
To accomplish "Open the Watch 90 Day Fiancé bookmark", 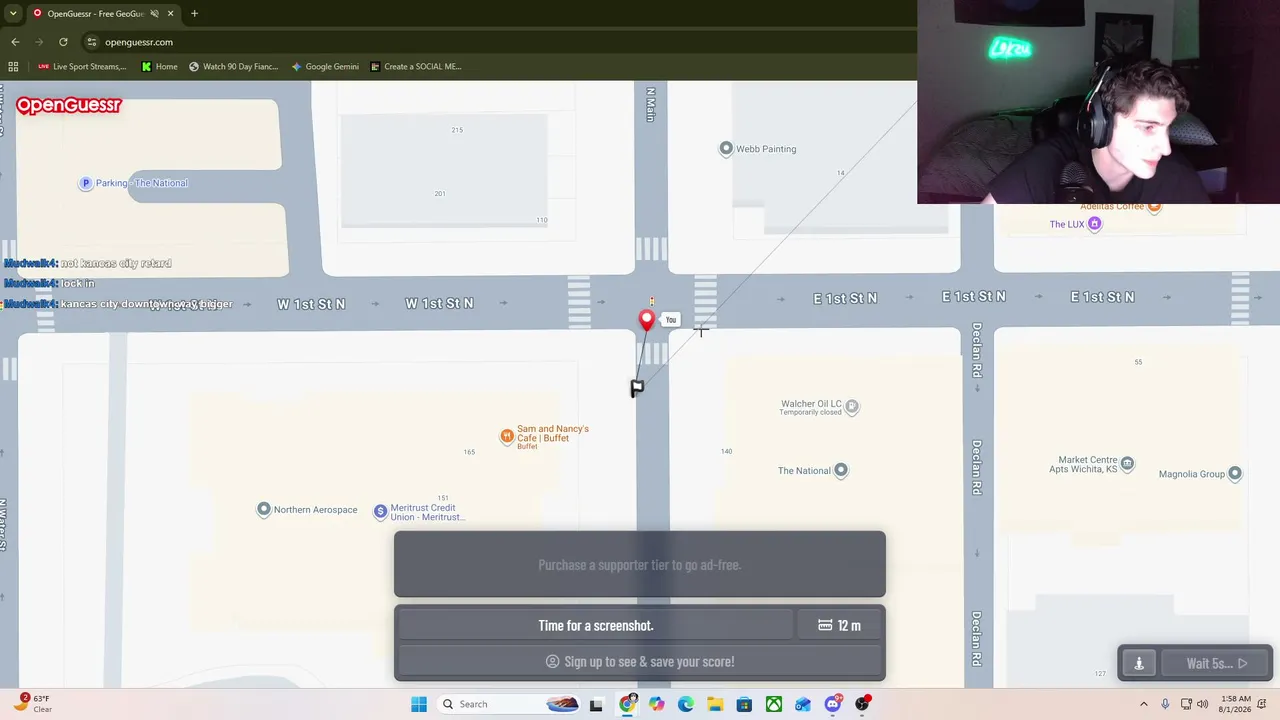I will [234, 67].
